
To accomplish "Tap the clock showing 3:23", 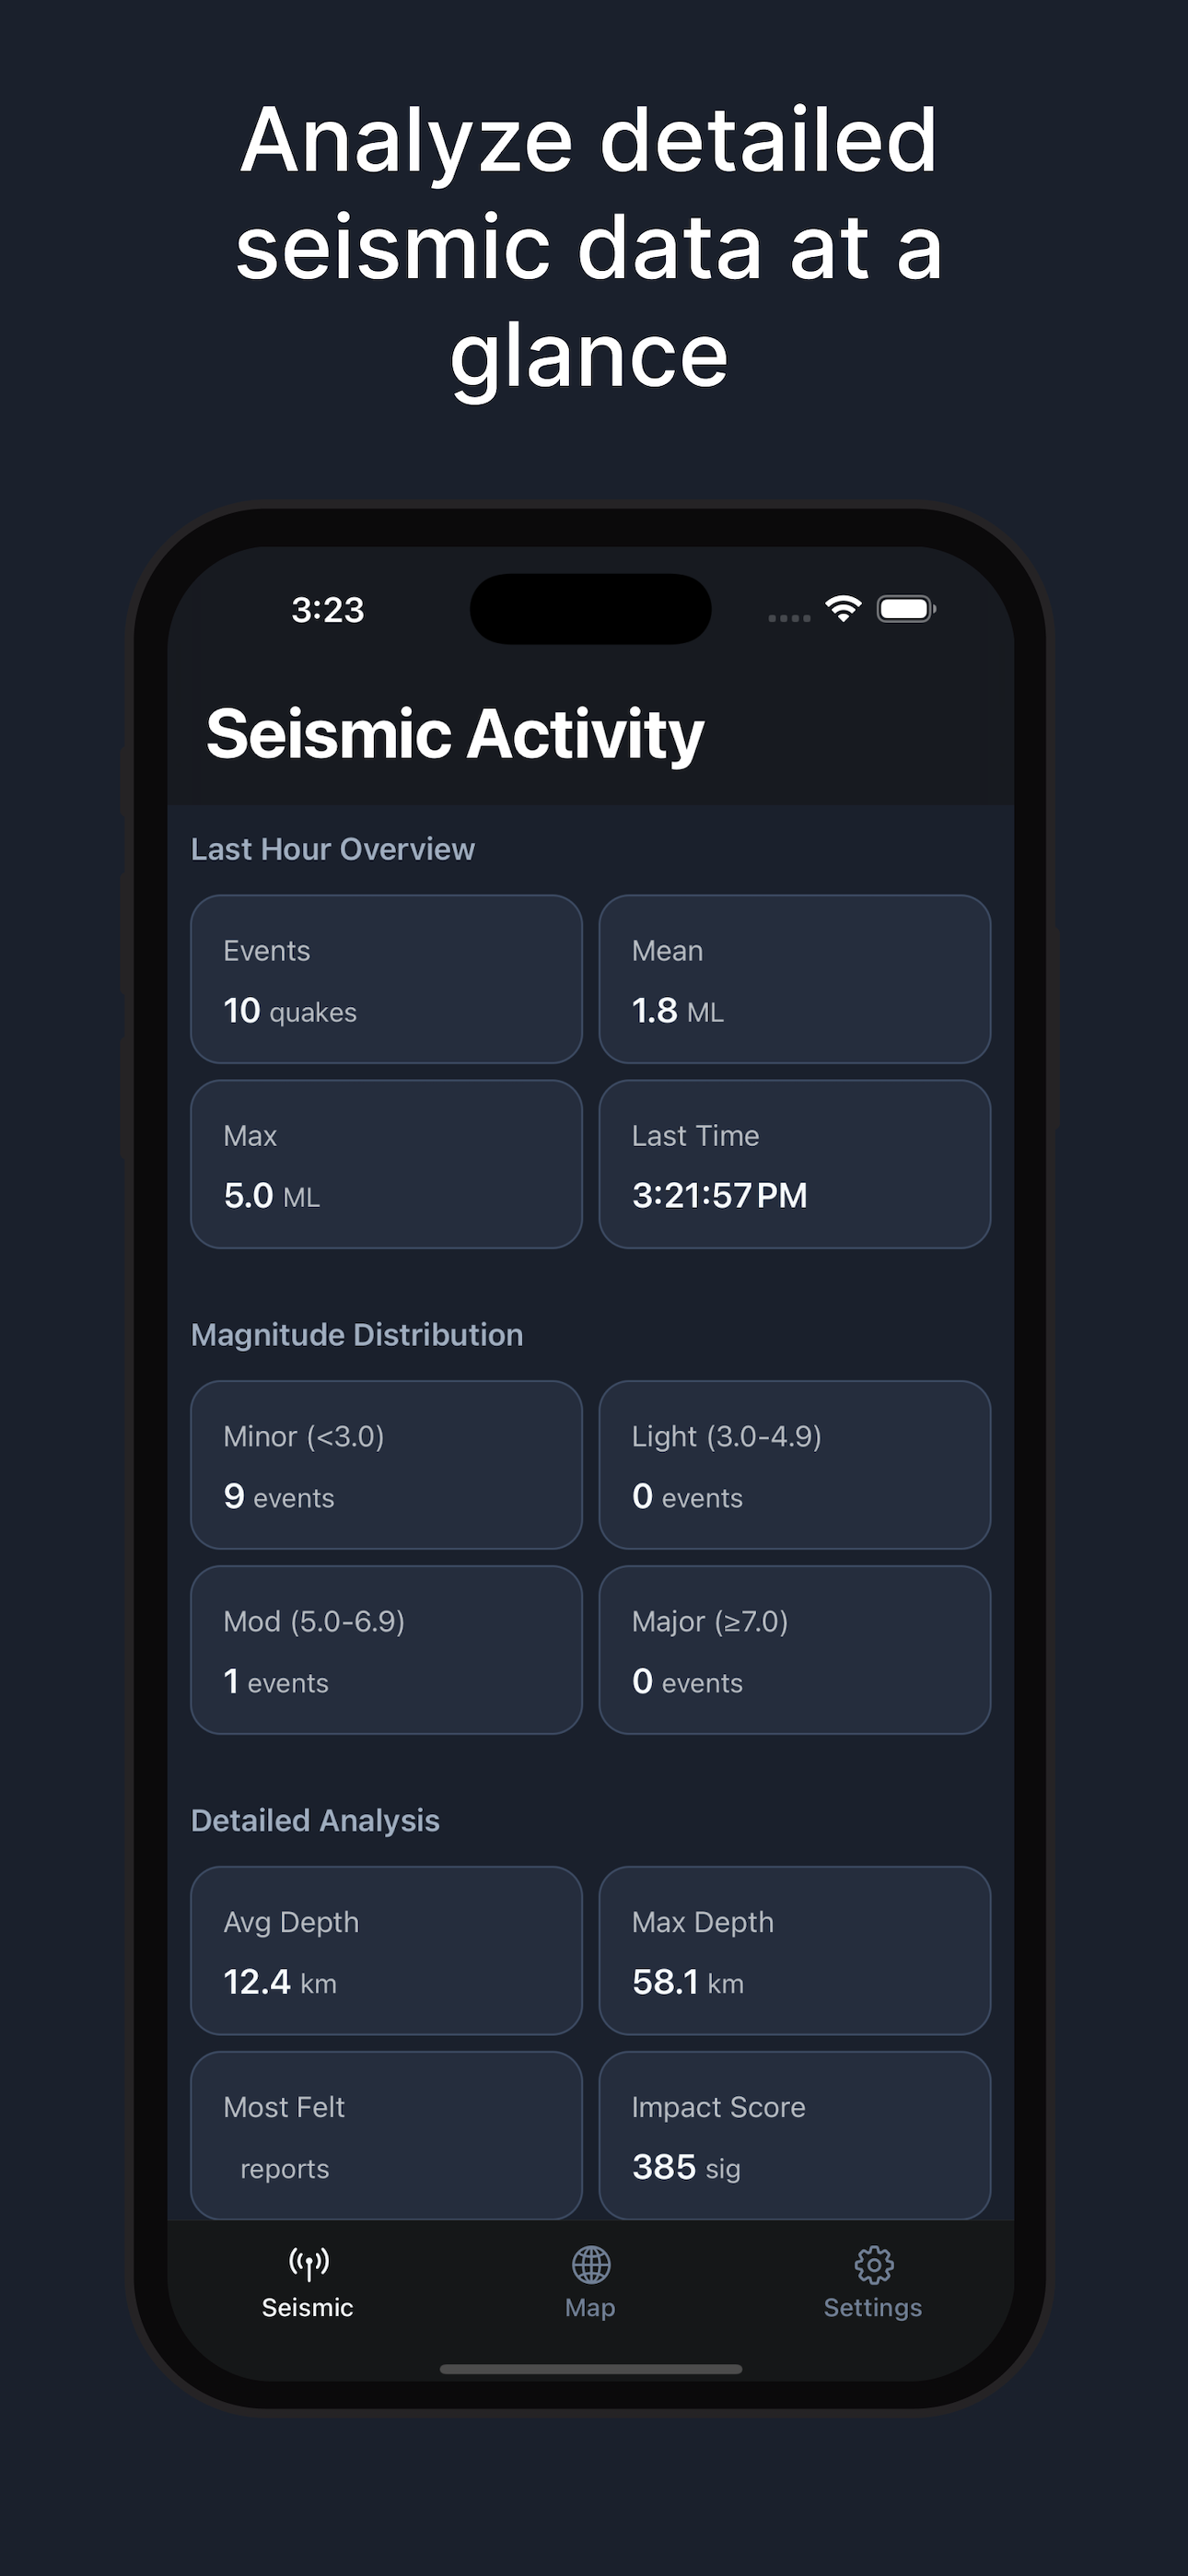I will coord(328,611).
